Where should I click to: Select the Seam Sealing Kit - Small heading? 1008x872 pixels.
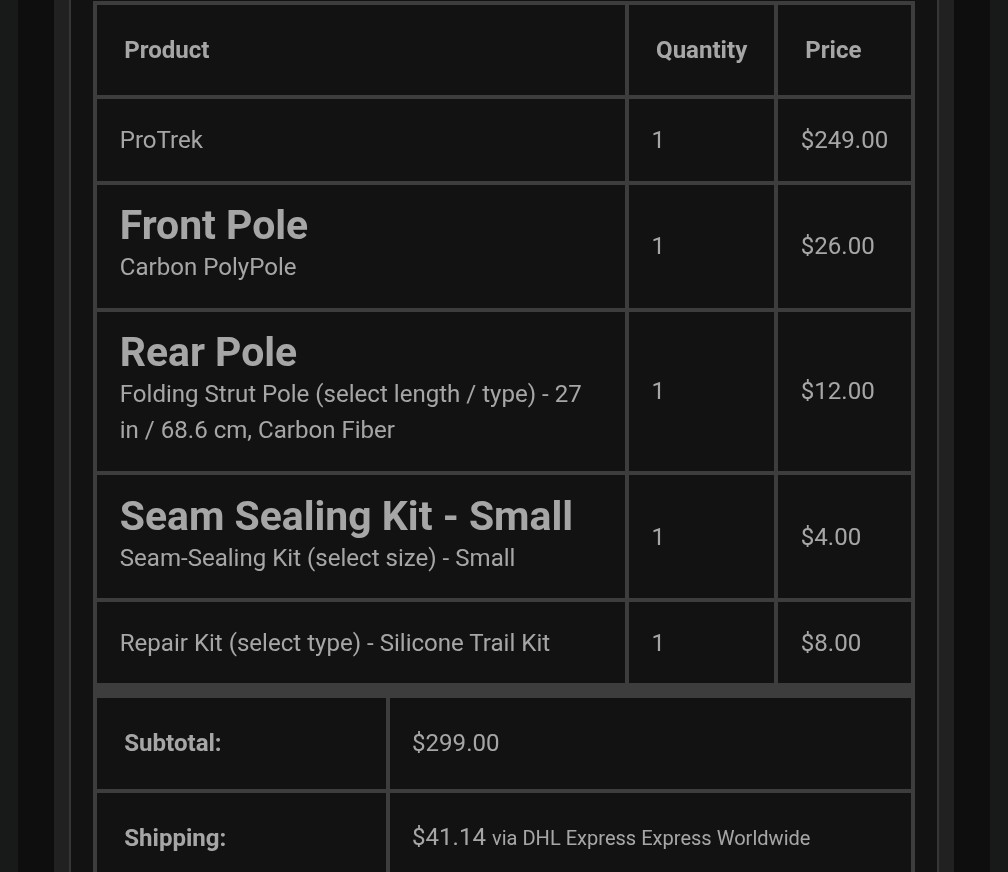coord(346,516)
